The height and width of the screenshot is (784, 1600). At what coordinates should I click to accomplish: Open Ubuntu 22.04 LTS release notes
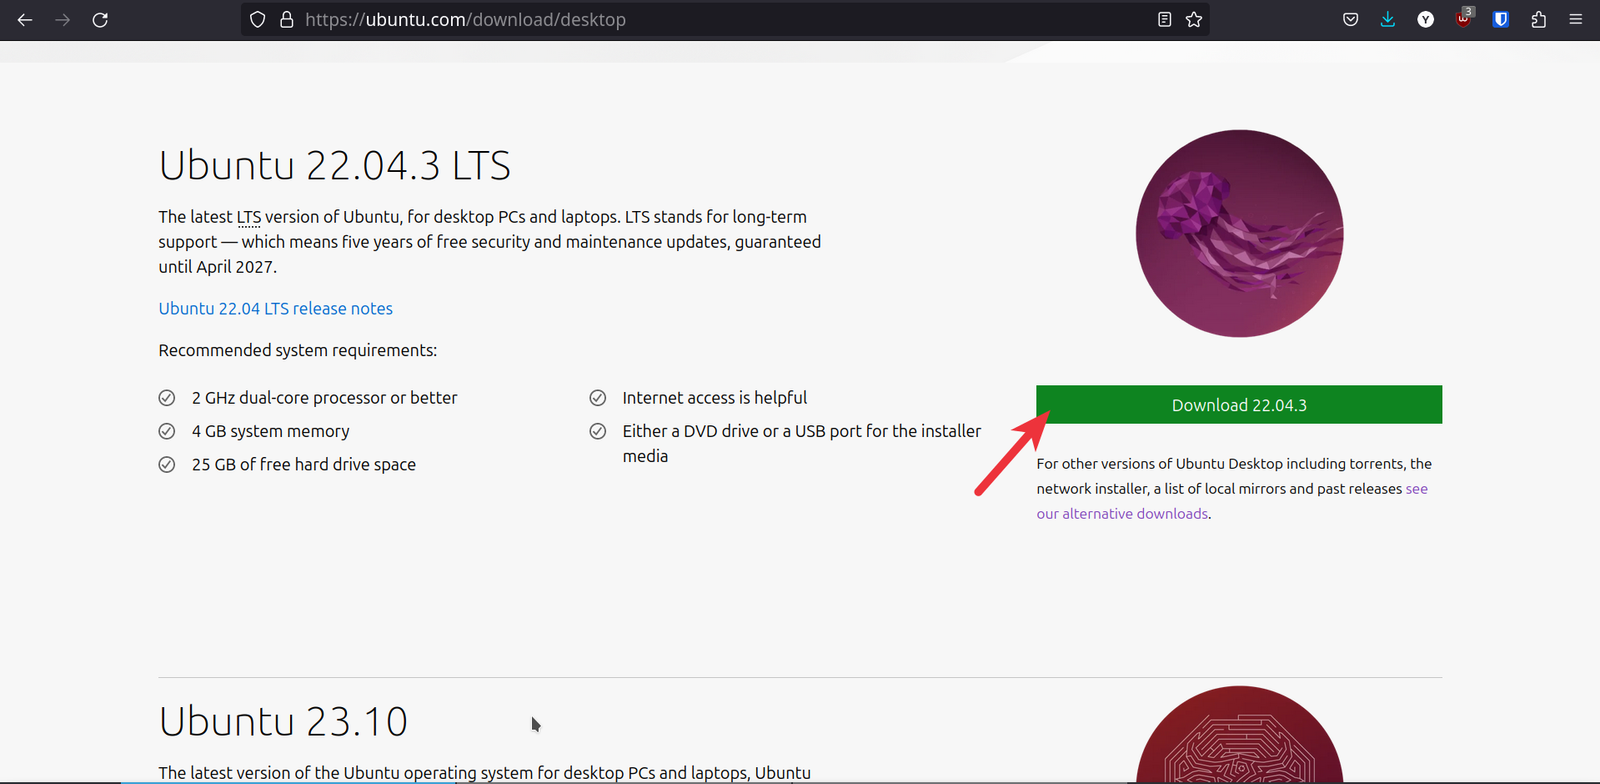click(x=275, y=309)
